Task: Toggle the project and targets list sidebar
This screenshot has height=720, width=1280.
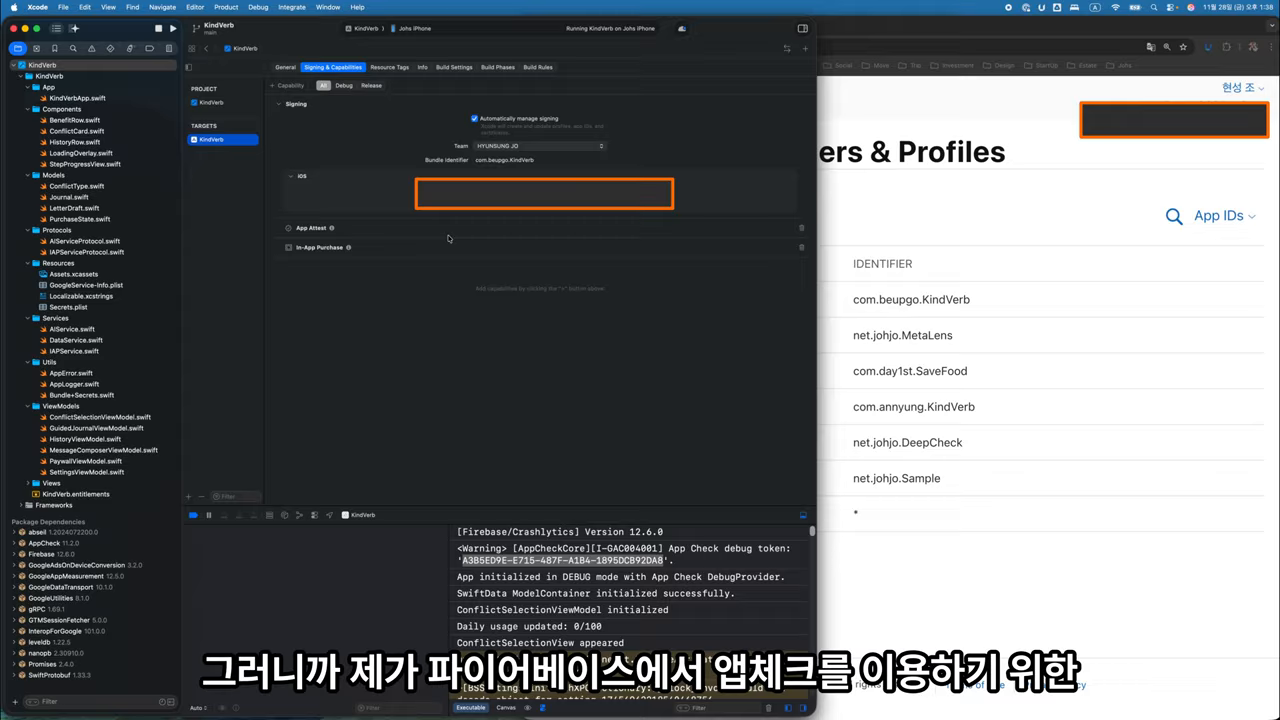Action: pos(189,67)
